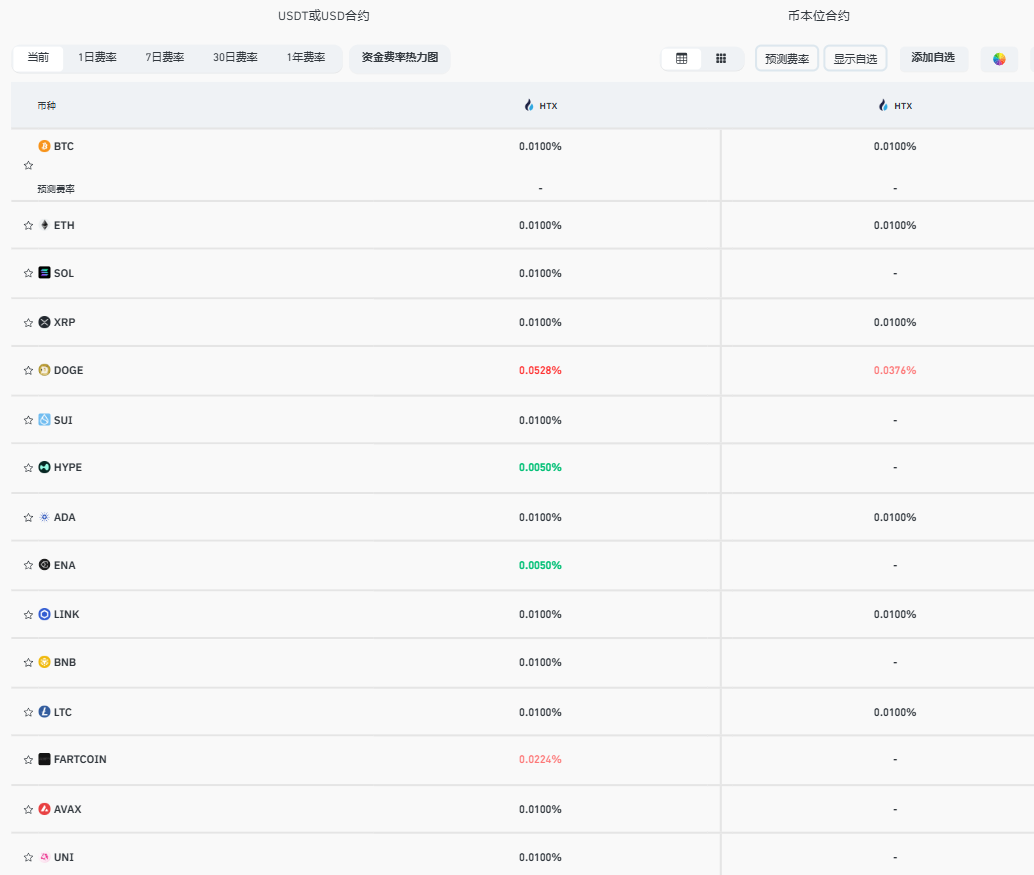Switch to 1年费率 tab
Screen dimensions: 1034x875
point(306,58)
